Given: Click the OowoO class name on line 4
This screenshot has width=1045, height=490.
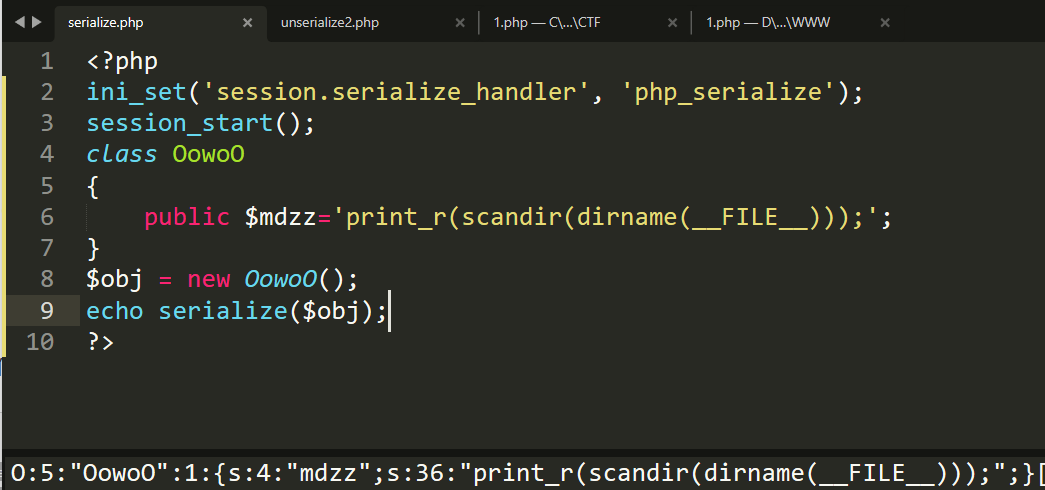Looking at the screenshot, I should pos(209,155).
